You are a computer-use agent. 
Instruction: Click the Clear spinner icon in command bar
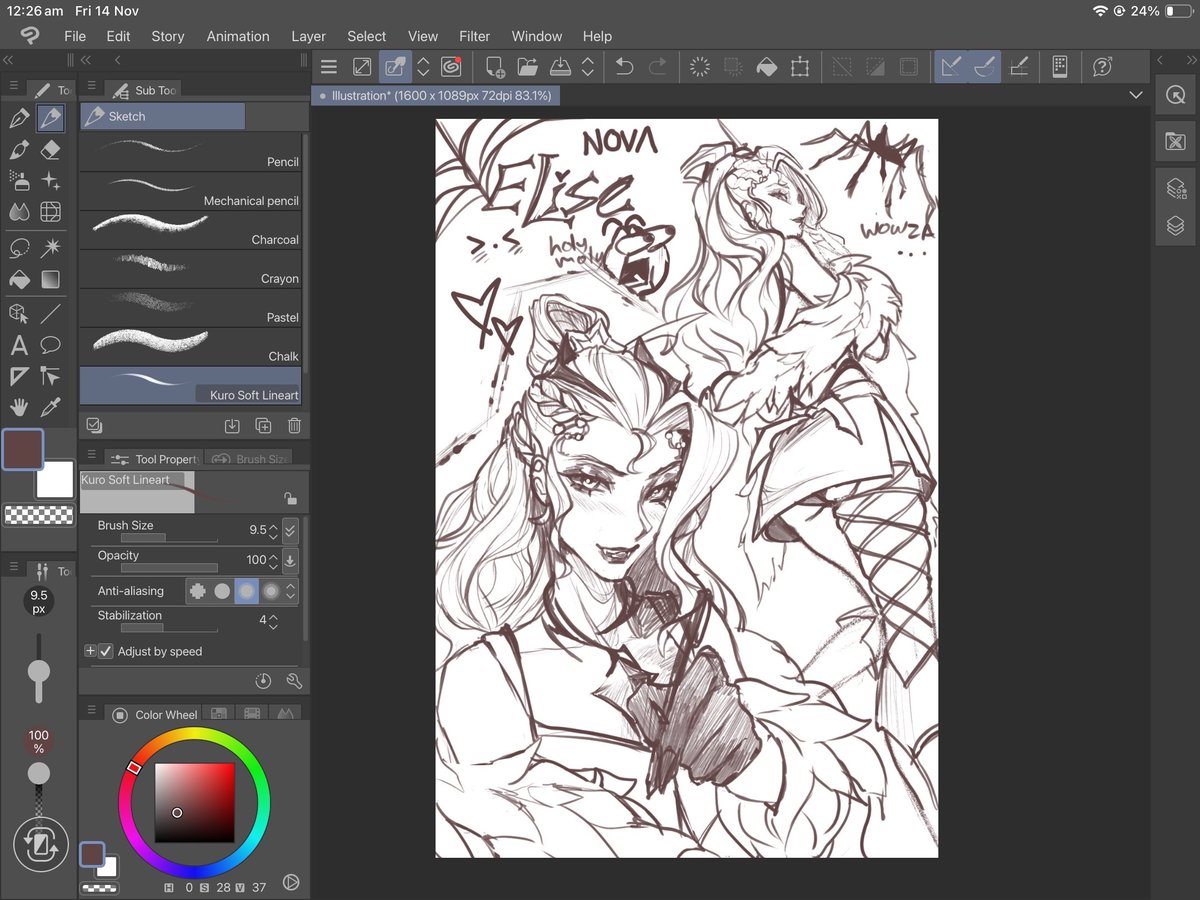click(700, 67)
